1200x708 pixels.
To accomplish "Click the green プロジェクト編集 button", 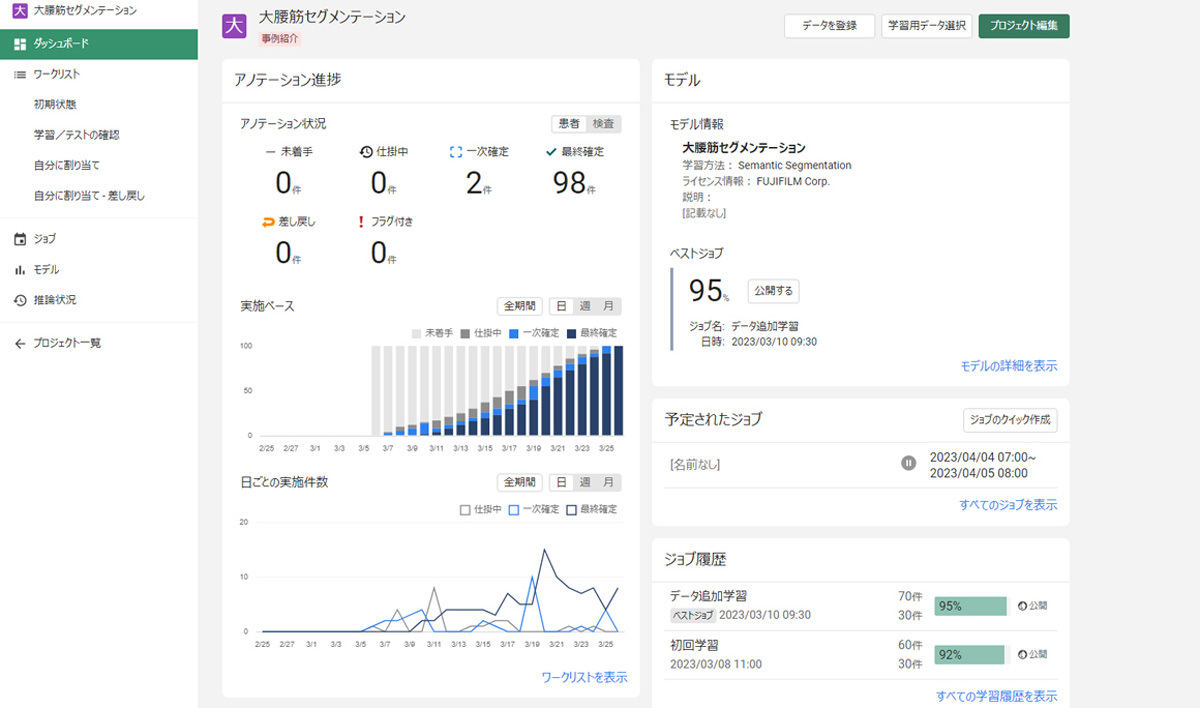I will click(x=1024, y=26).
